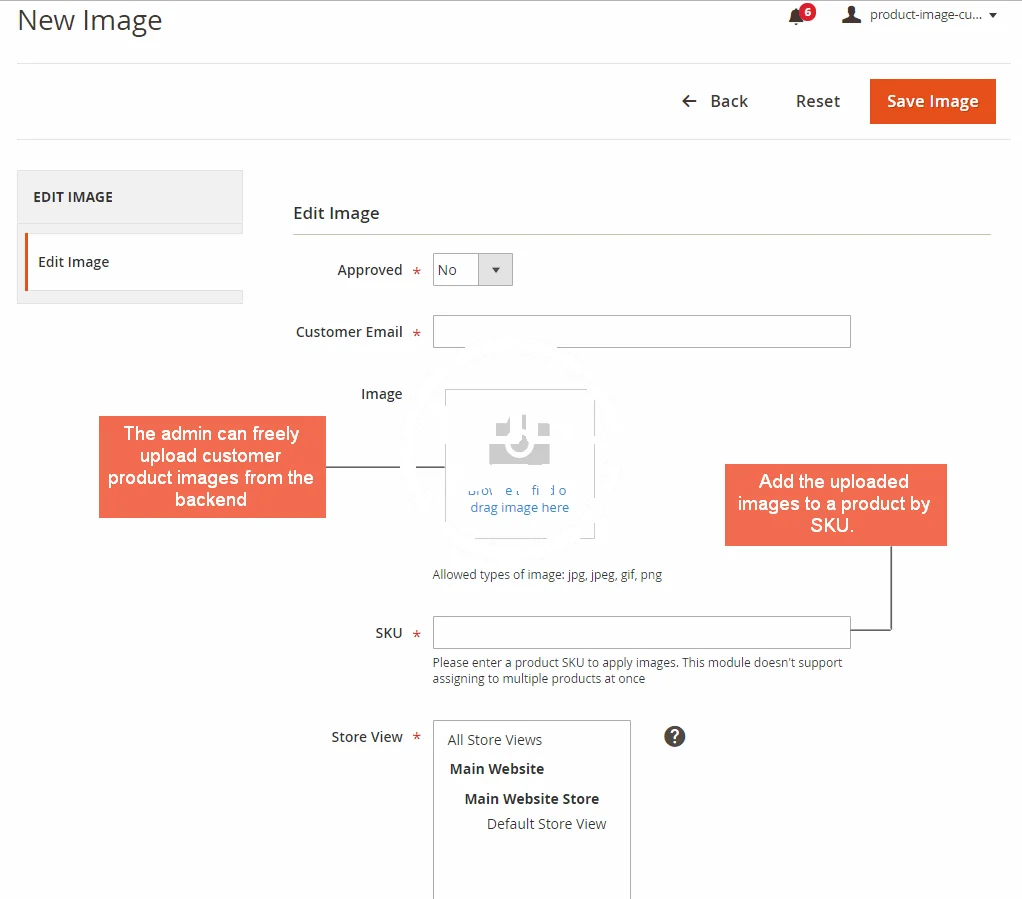The image size is (1022, 899).
Task: Select All Store Views option
Action: pos(495,740)
